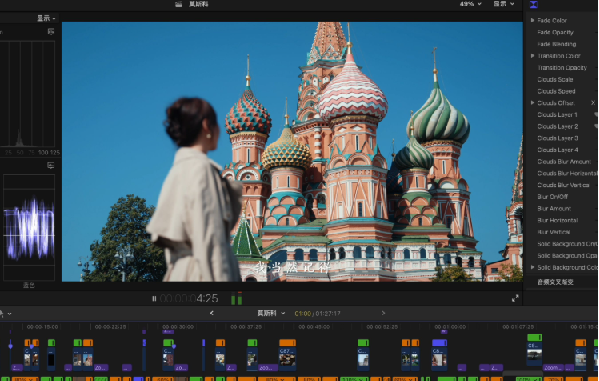
Task: Open the 莫斯科 project name menu in timeline
Action: tap(271, 313)
